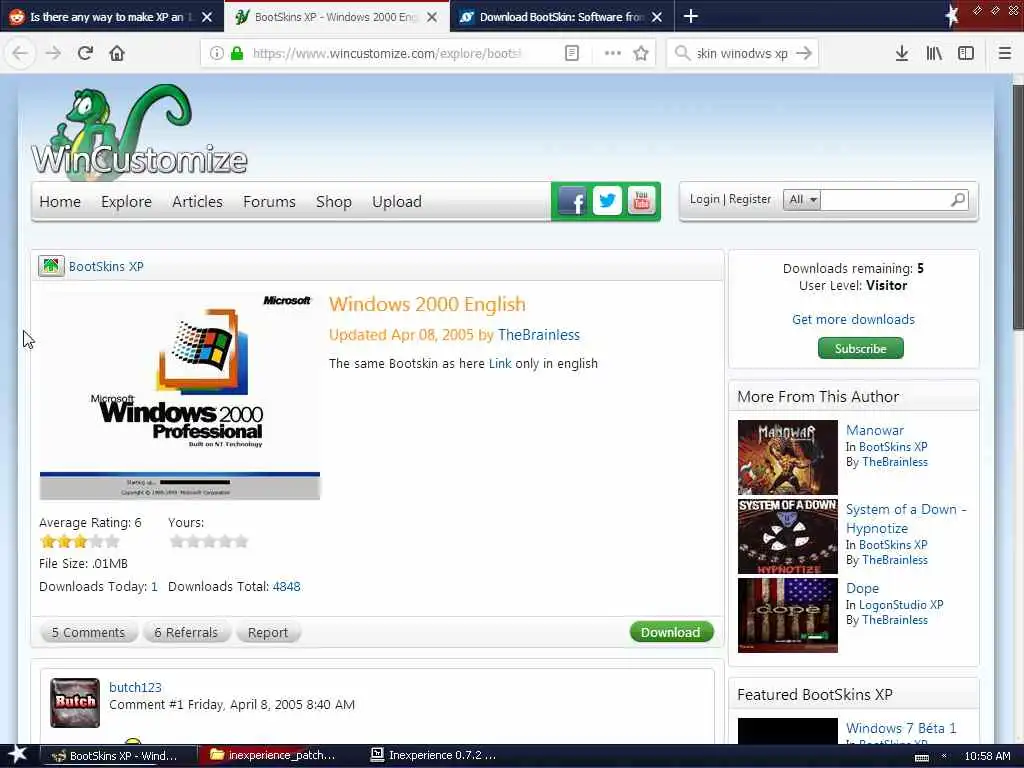Open a new browser tab
Screen dimensions: 1024x768
pos(690,16)
